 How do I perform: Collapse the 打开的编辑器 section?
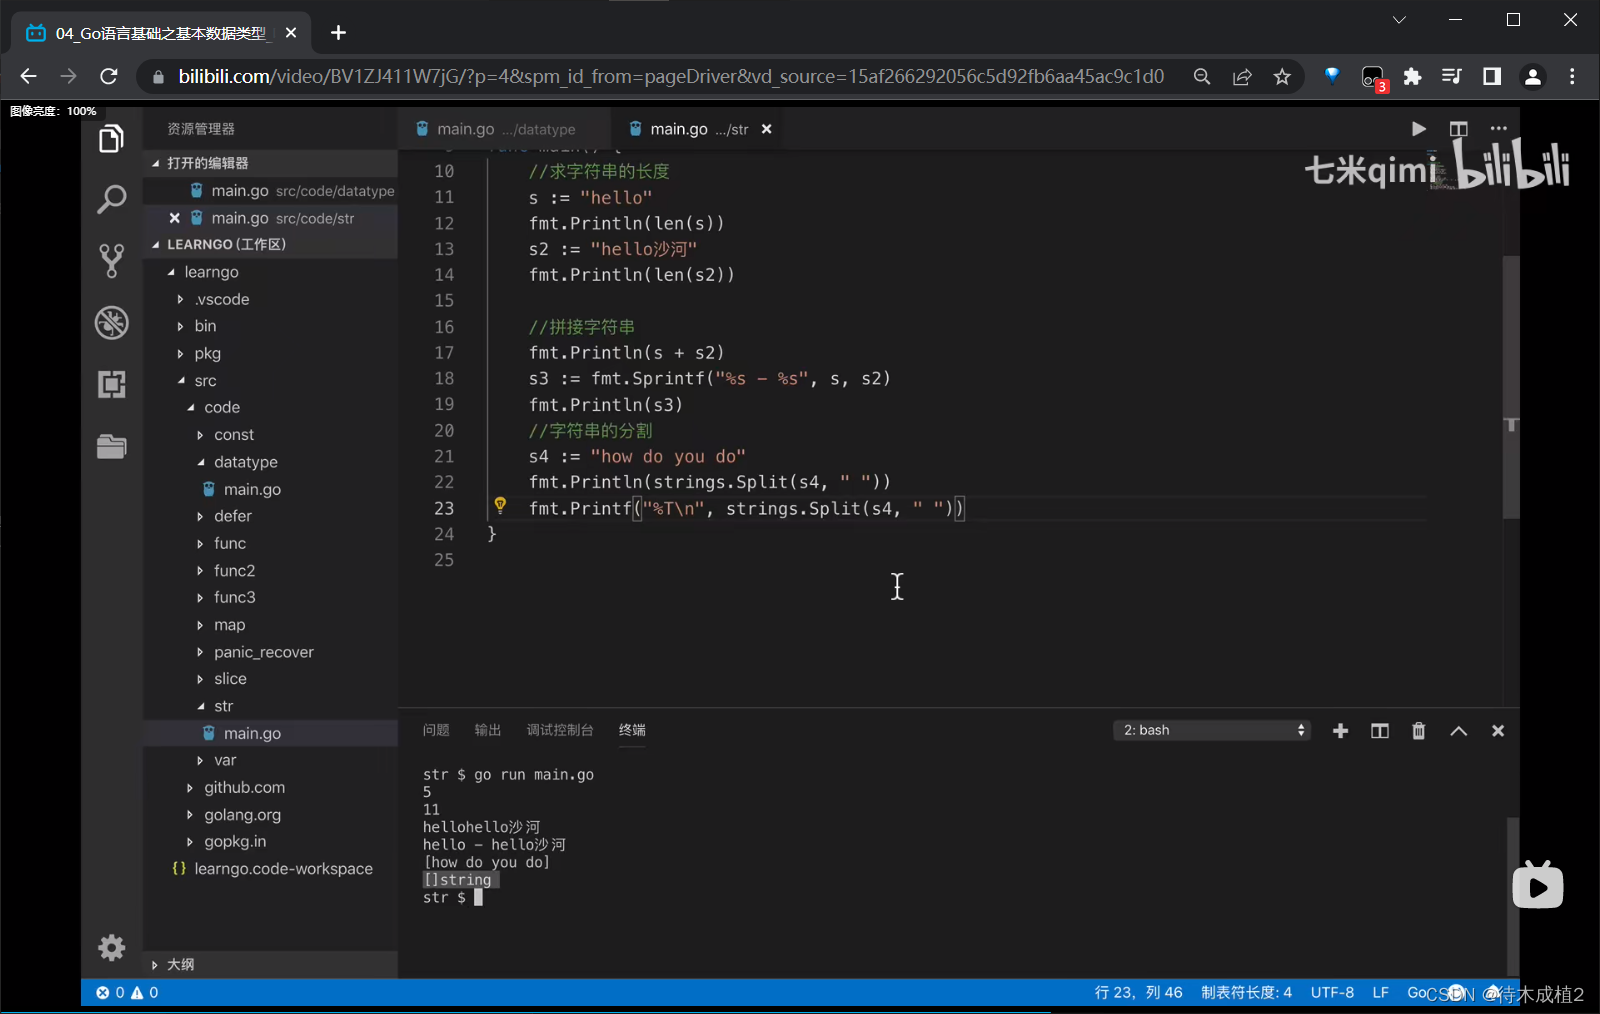pos(155,163)
